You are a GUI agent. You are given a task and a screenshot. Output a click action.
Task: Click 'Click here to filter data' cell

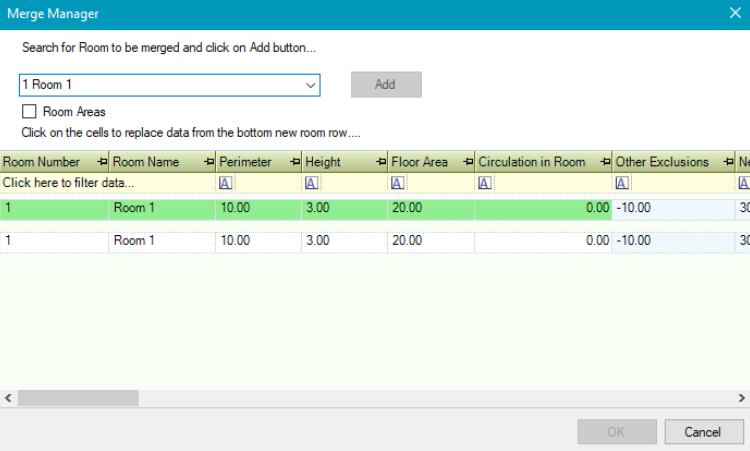tap(68, 183)
